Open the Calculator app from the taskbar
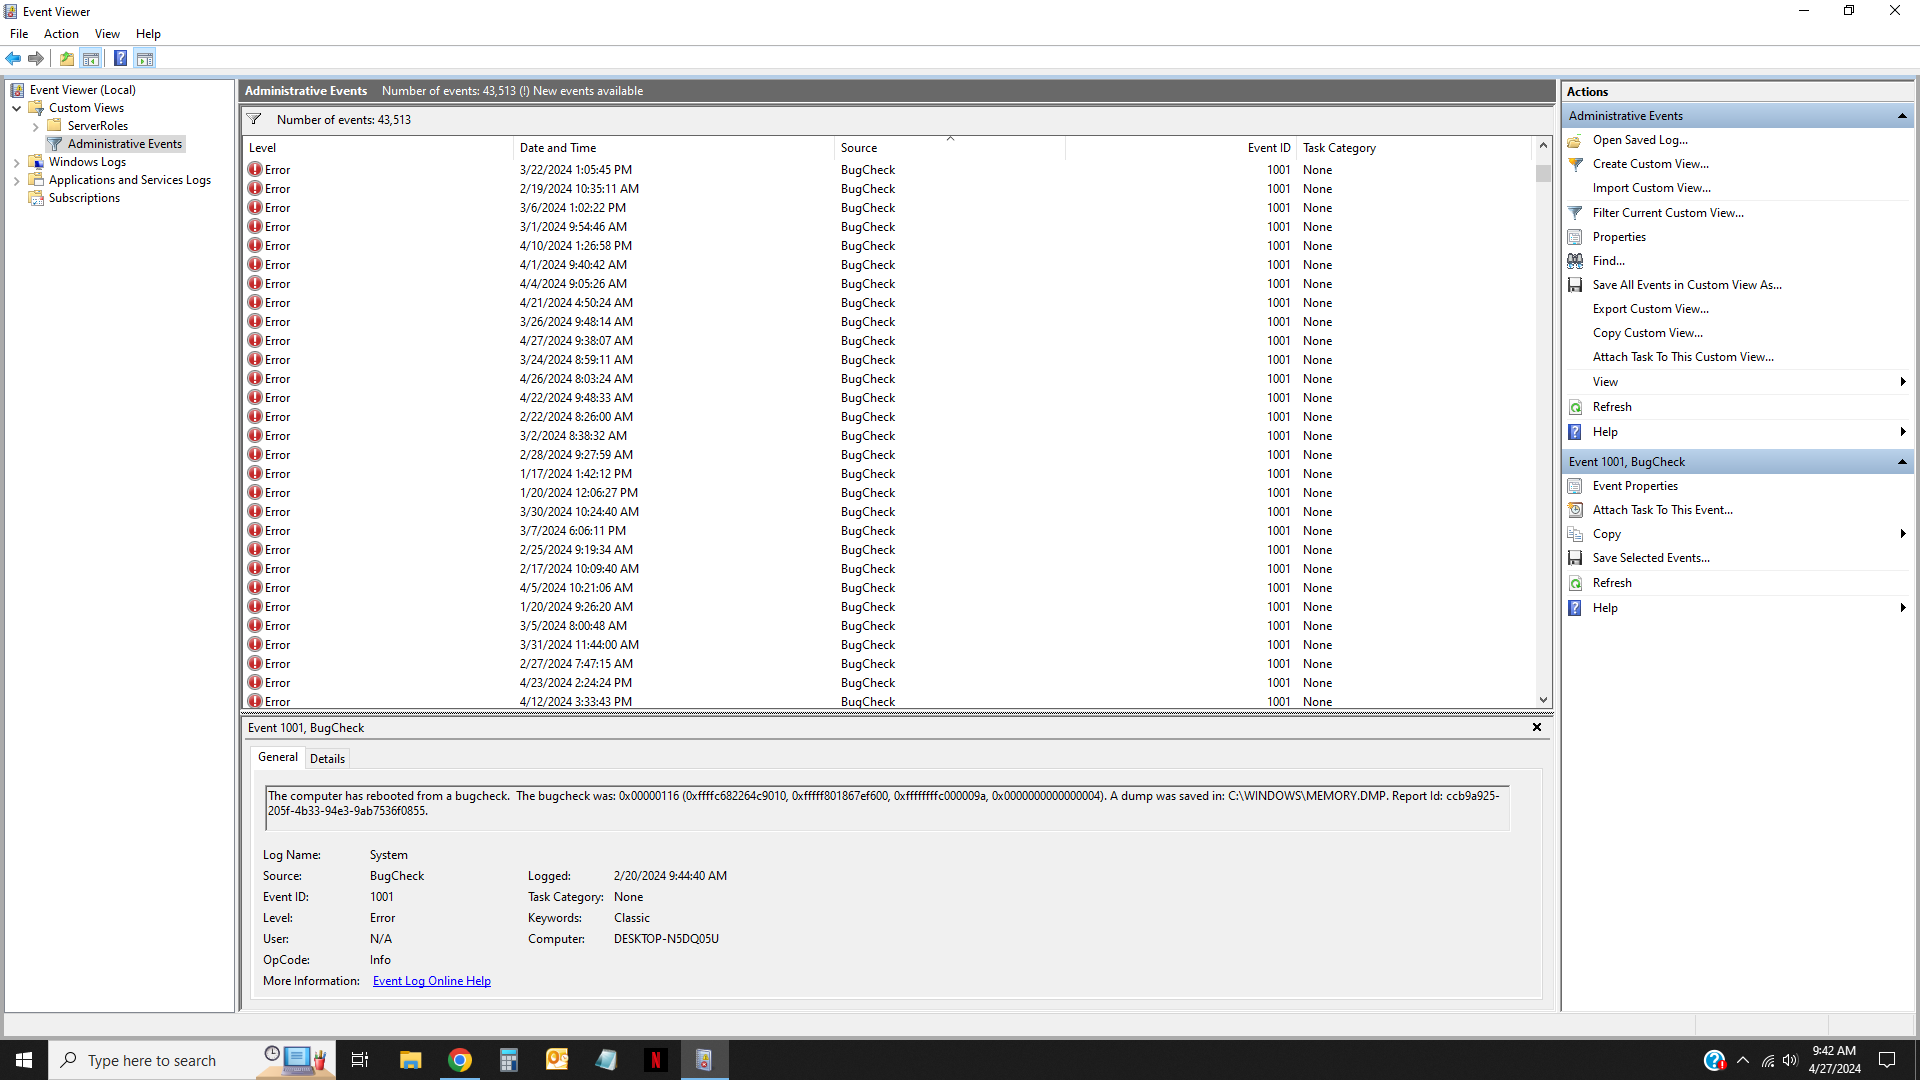Screen dimensions: 1920x1080 pyautogui.click(x=508, y=1060)
